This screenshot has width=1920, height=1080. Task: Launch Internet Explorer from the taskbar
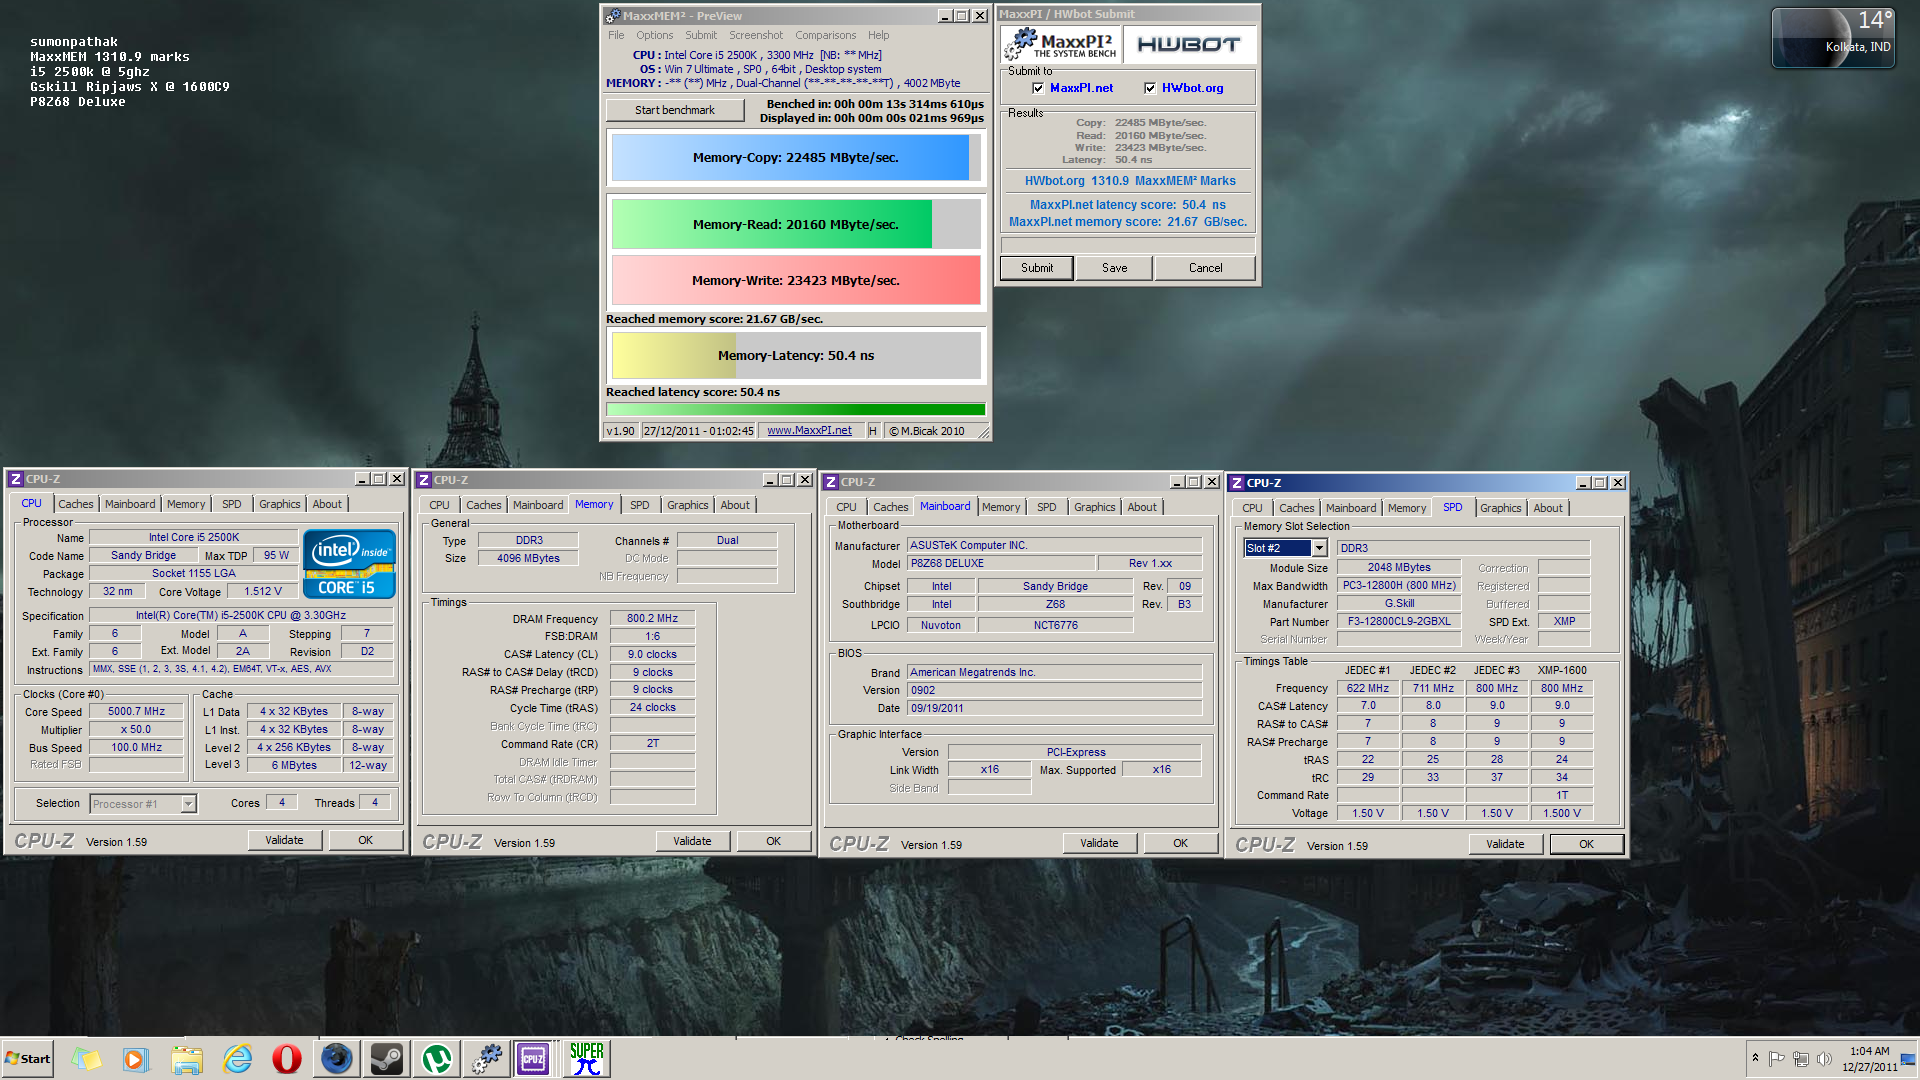coord(237,1059)
